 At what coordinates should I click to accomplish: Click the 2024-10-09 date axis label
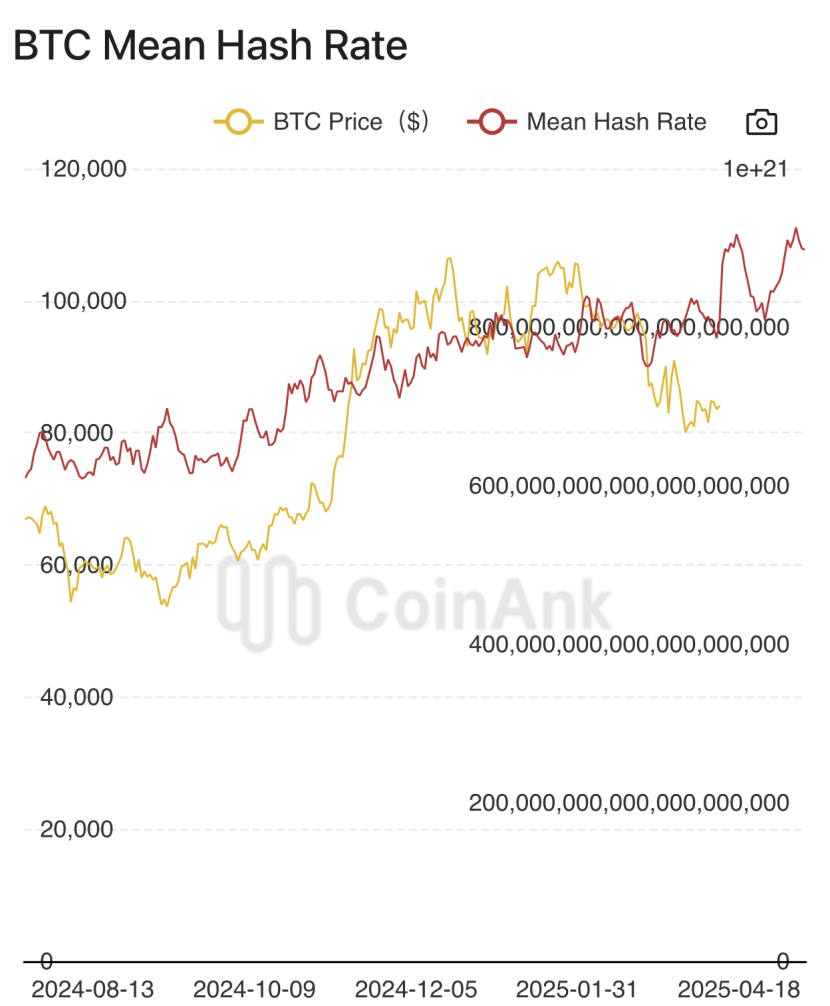254,989
